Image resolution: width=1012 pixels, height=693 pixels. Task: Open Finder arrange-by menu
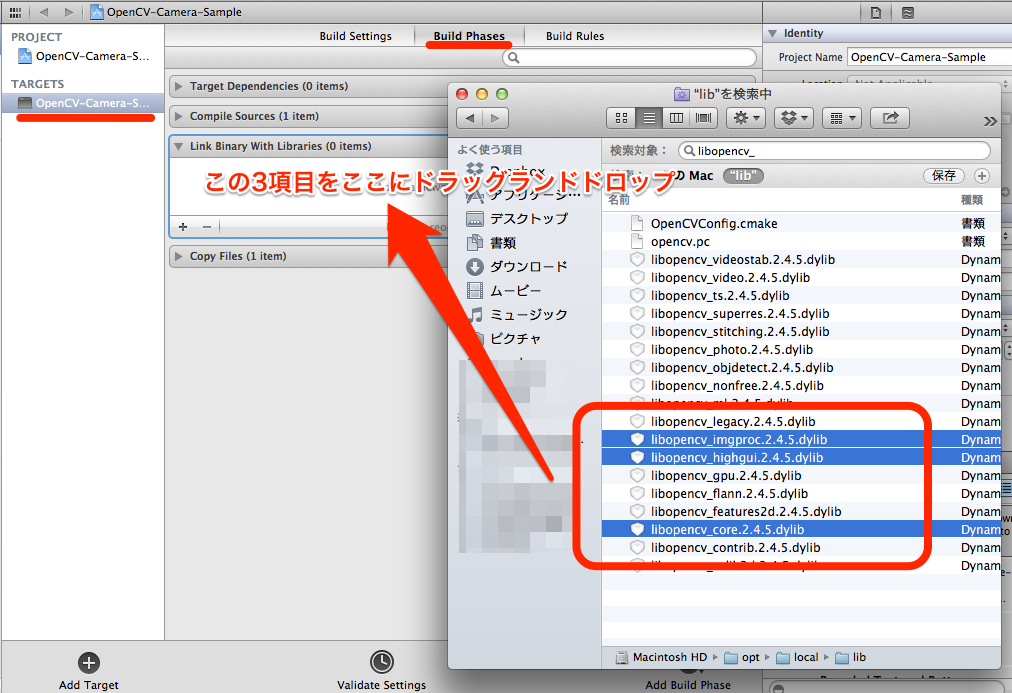tap(842, 118)
